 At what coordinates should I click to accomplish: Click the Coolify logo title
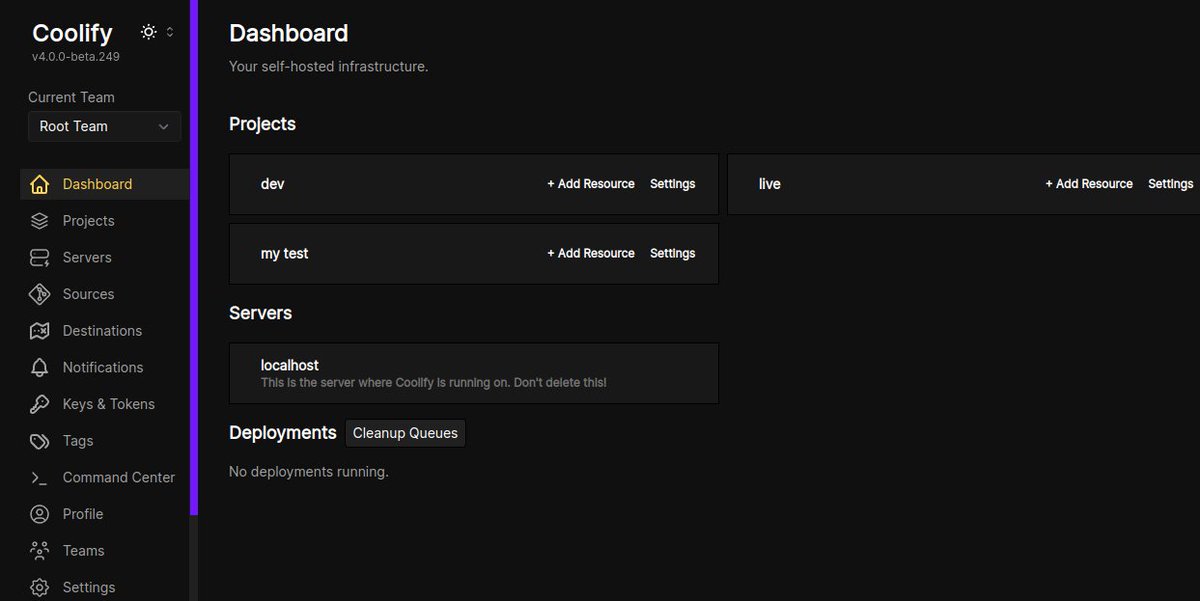pyautogui.click(x=72, y=33)
